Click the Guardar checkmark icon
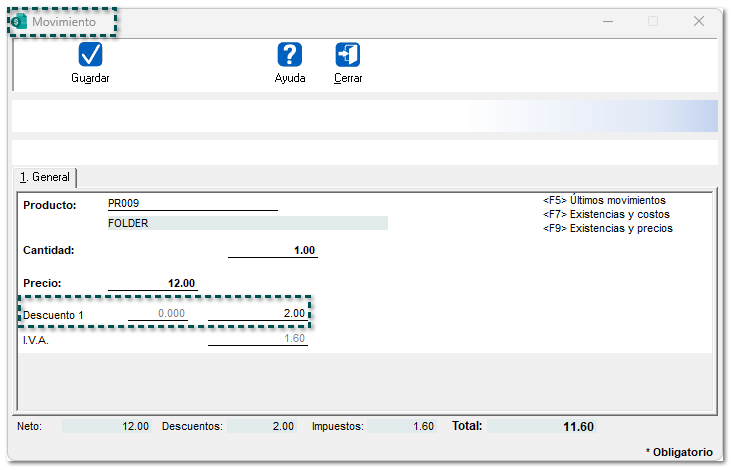This screenshot has width=732, height=470. (90, 55)
